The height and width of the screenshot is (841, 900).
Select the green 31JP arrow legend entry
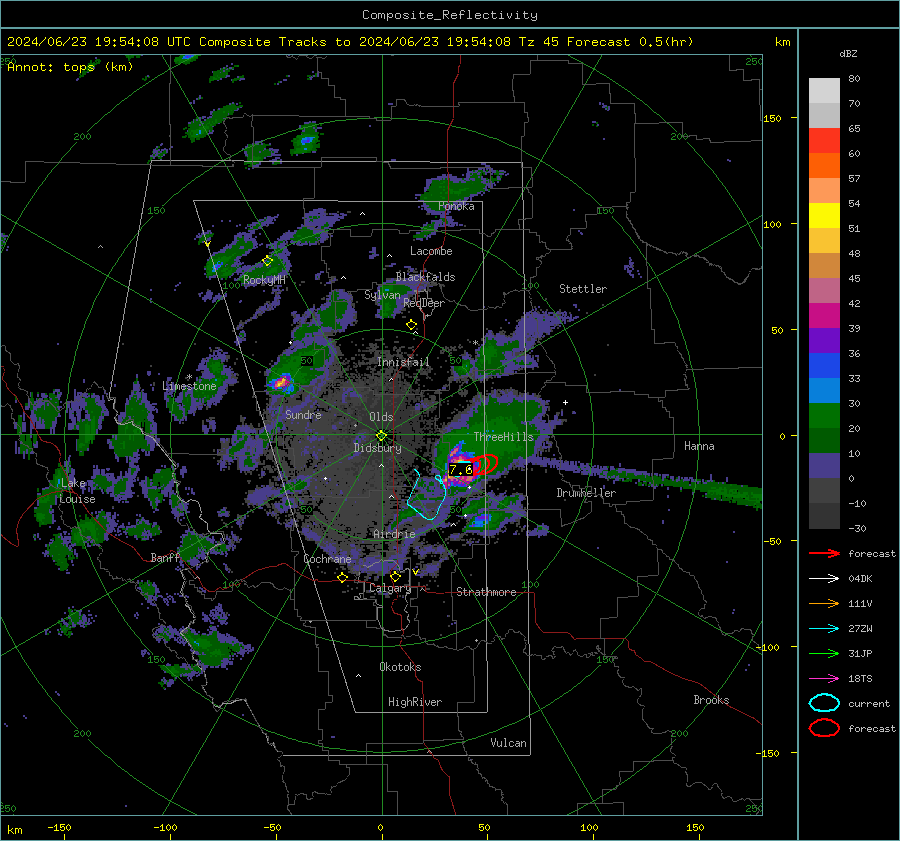click(x=824, y=653)
